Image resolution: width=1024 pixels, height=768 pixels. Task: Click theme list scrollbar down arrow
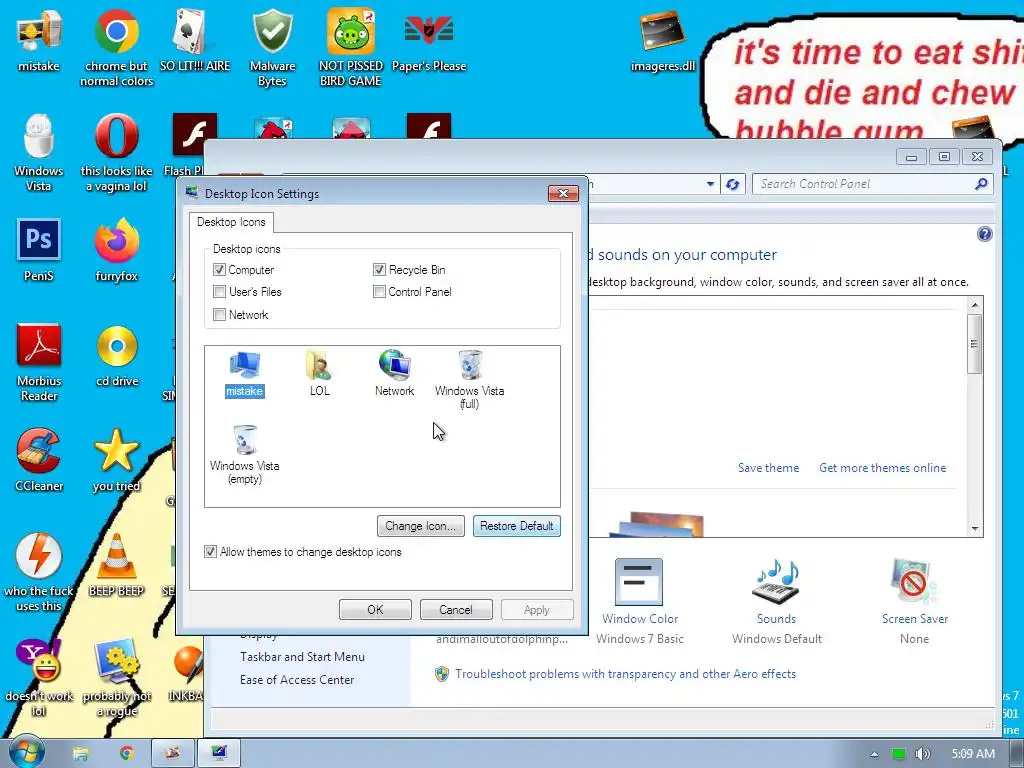[x=974, y=528]
